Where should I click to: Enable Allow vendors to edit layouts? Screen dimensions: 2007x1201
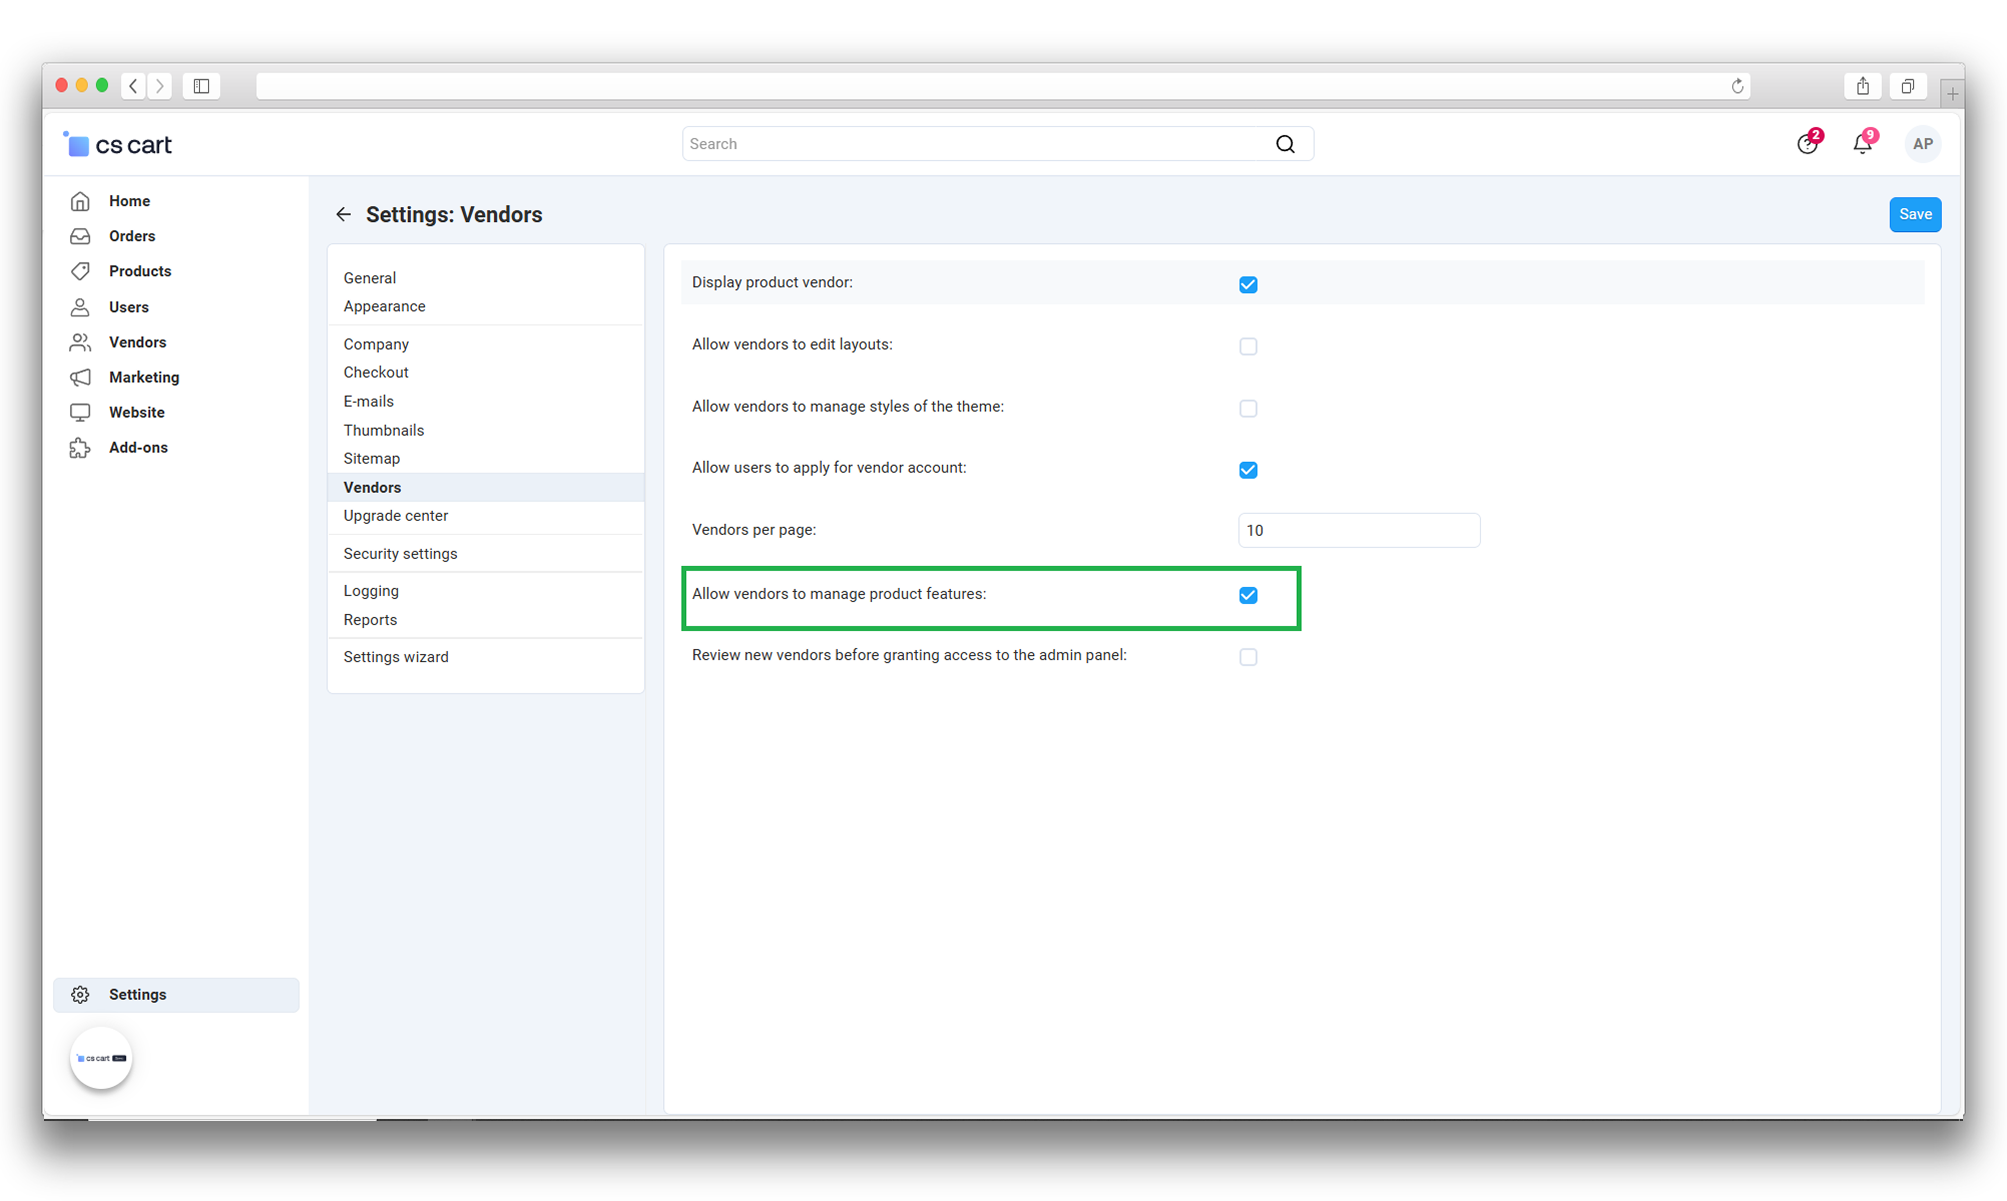(1248, 346)
